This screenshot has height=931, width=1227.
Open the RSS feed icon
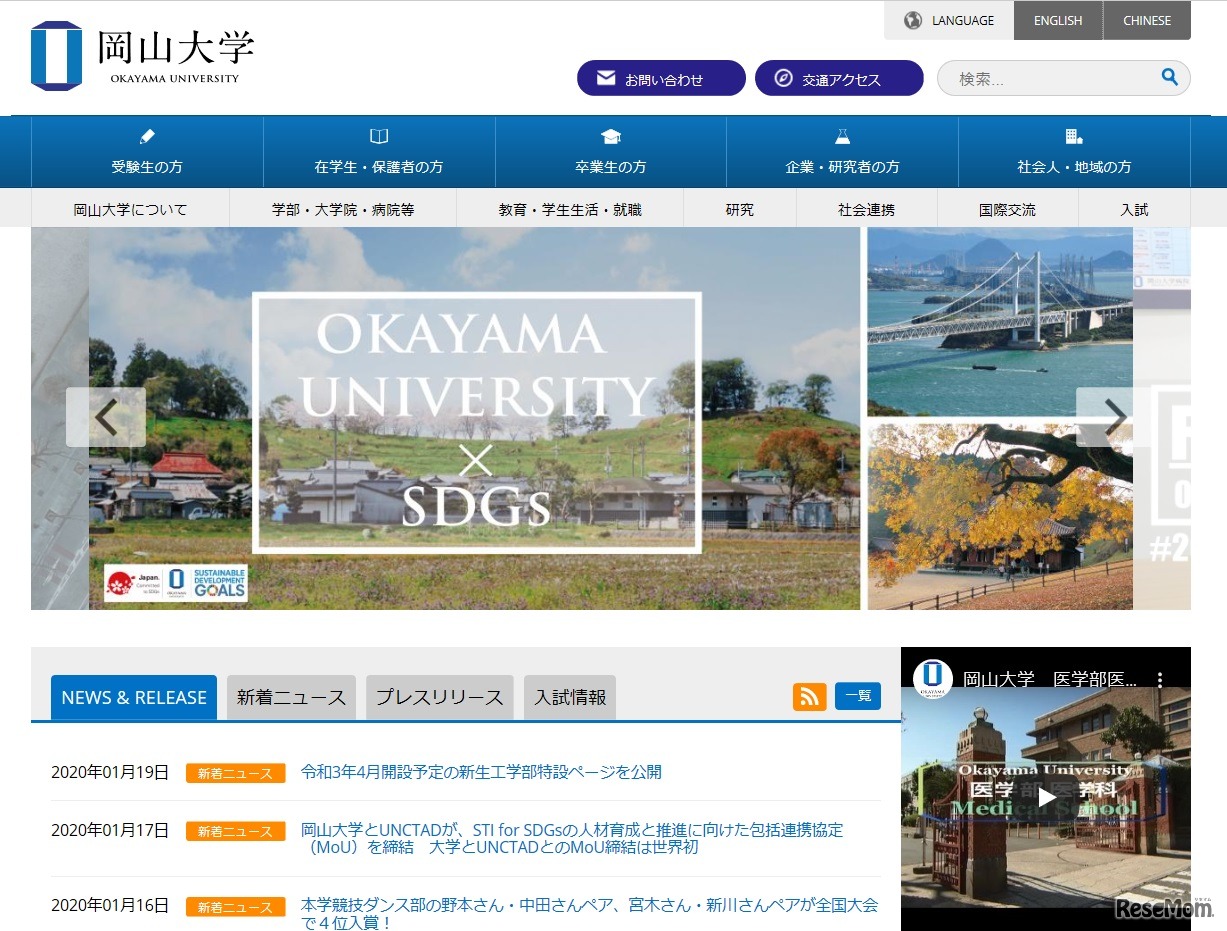tap(810, 697)
